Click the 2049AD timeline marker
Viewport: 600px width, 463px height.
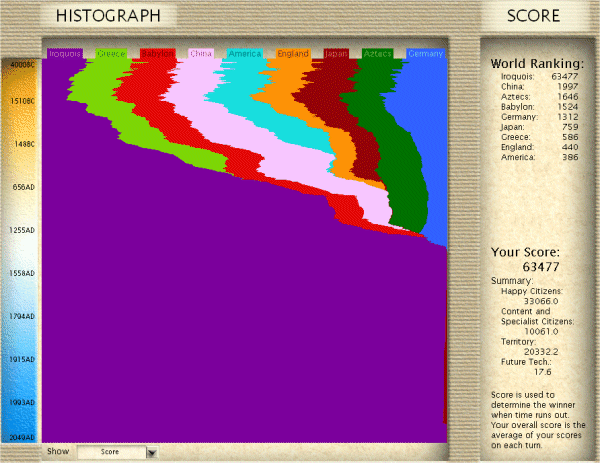coord(22,438)
